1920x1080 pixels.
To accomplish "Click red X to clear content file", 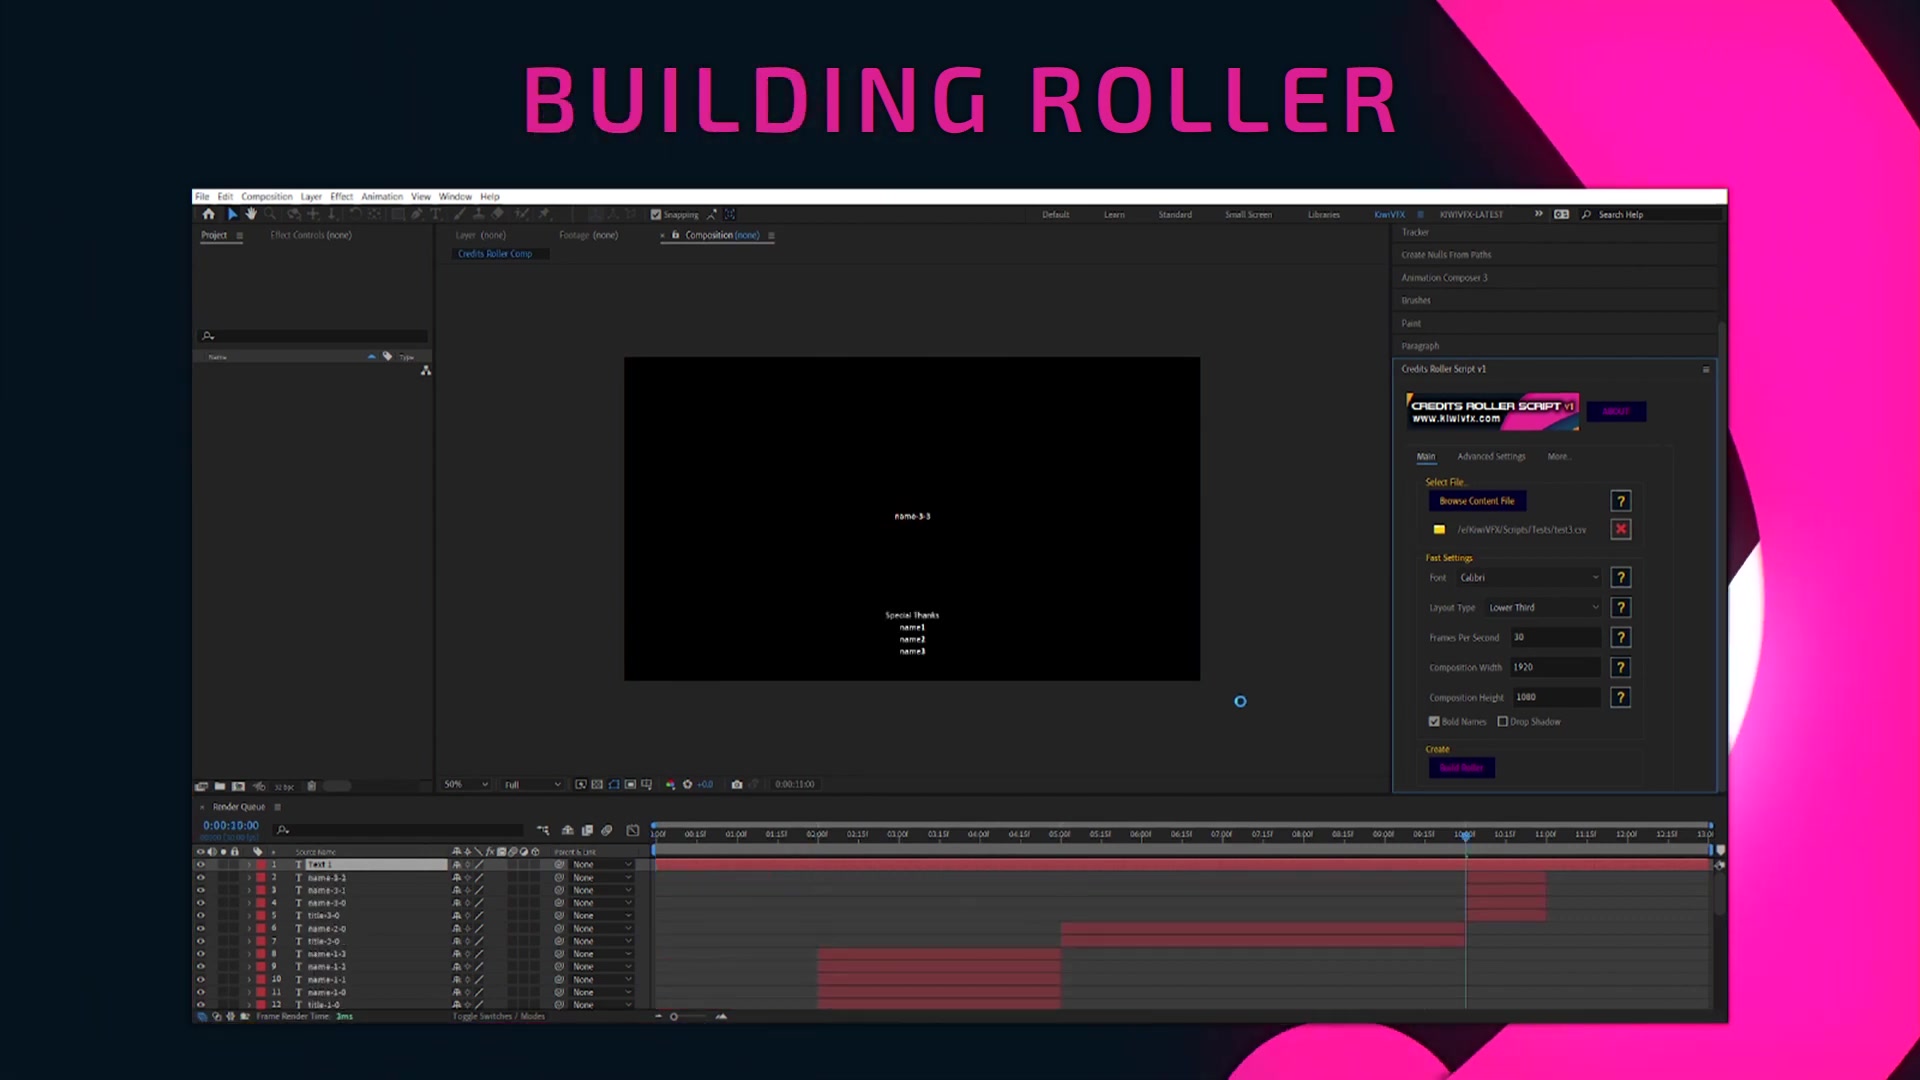I will (x=1620, y=529).
